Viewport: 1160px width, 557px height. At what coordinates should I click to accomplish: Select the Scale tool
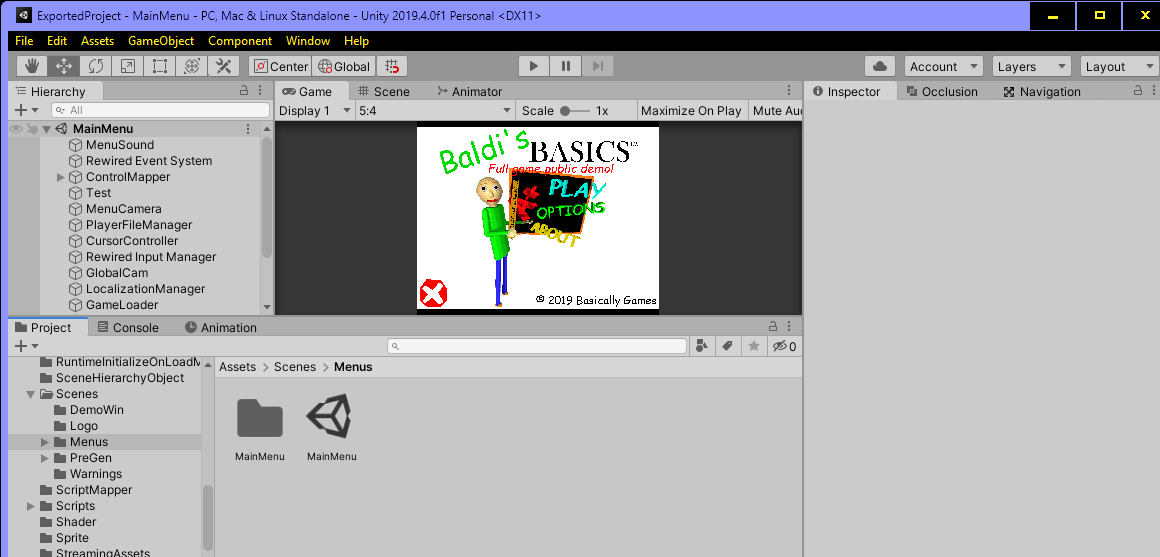pos(127,66)
